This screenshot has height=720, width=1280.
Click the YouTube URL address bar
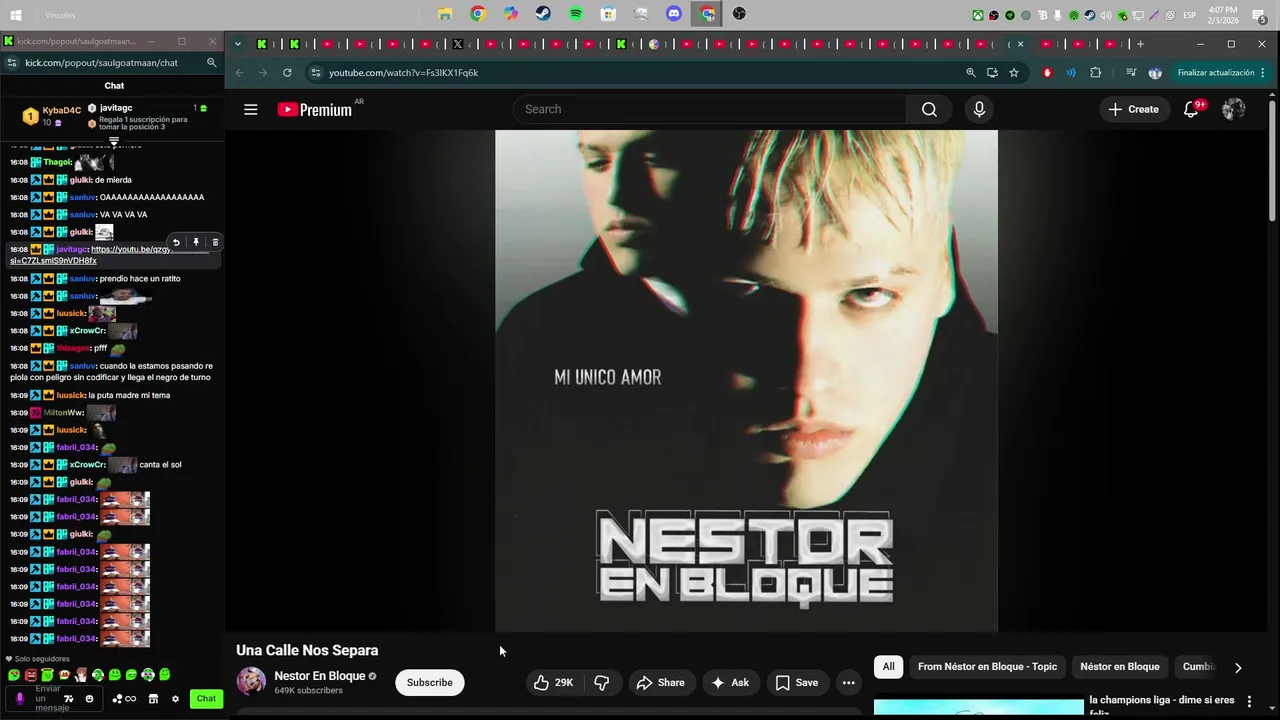point(630,73)
